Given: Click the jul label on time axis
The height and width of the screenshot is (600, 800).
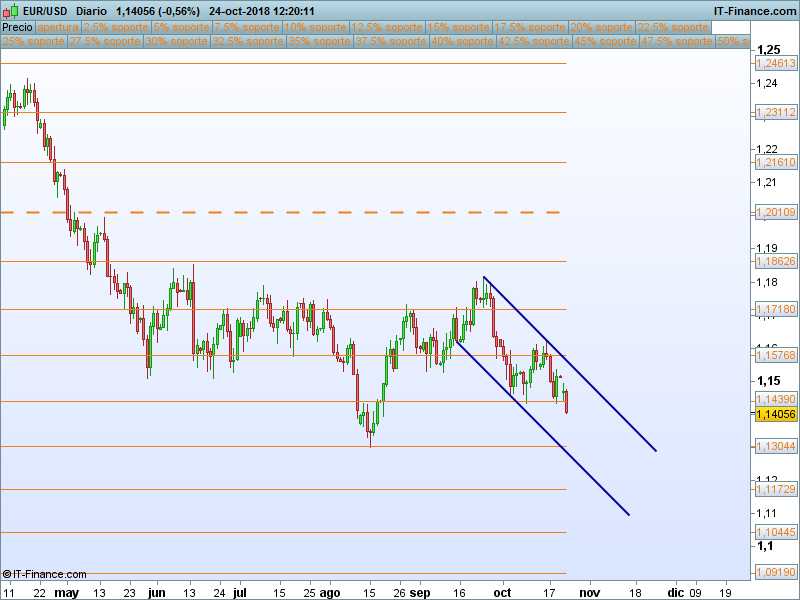Looking at the screenshot, I should pos(239,593).
